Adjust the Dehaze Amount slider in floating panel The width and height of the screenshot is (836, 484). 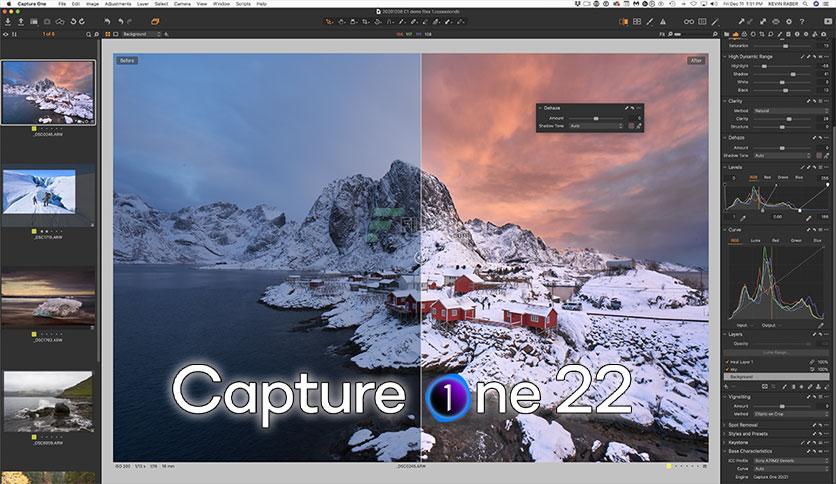click(x=596, y=118)
